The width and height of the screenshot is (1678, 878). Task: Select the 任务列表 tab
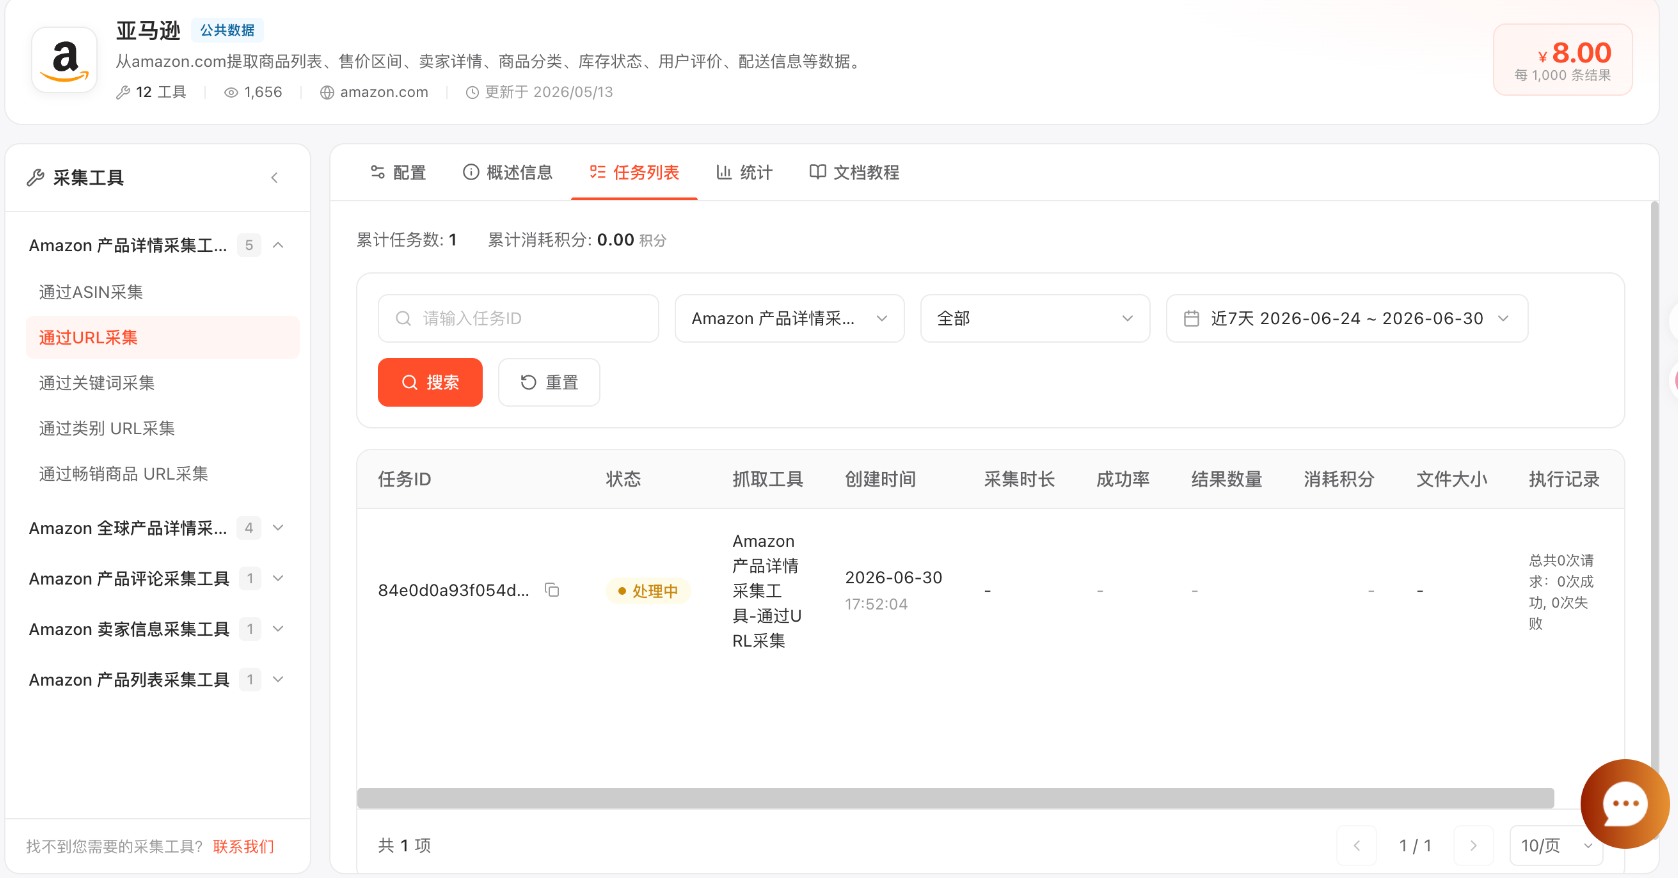point(634,173)
